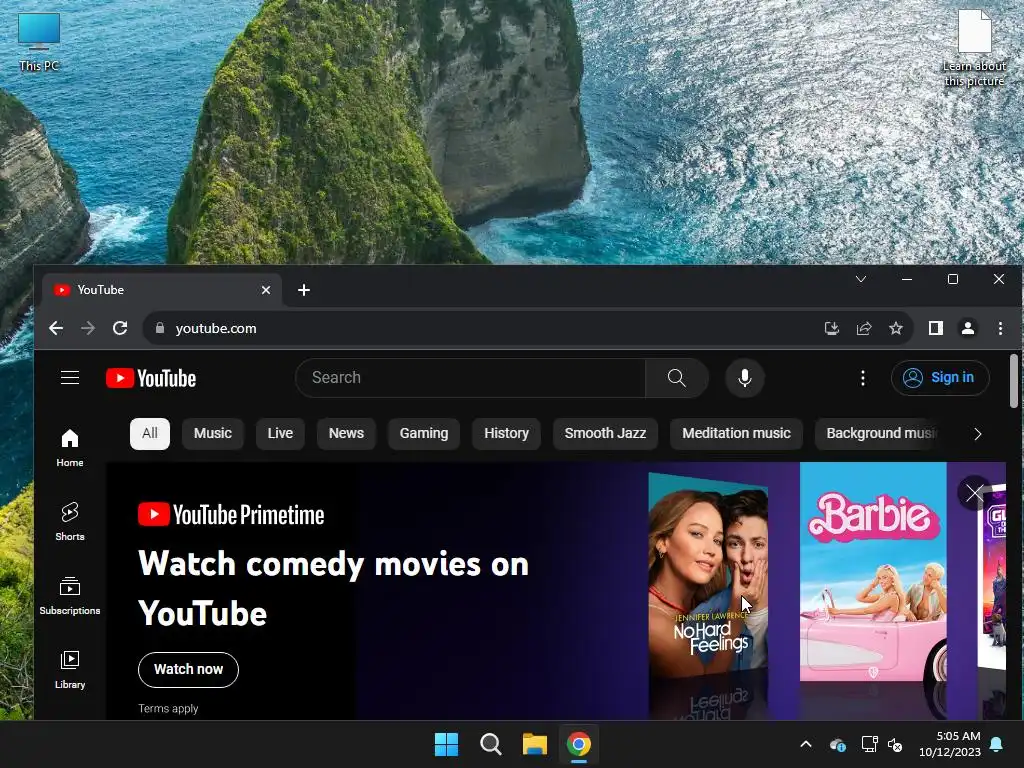Bookmark this tab with star icon
Screen dimensions: 1024x768
click(x=896, y=328)
